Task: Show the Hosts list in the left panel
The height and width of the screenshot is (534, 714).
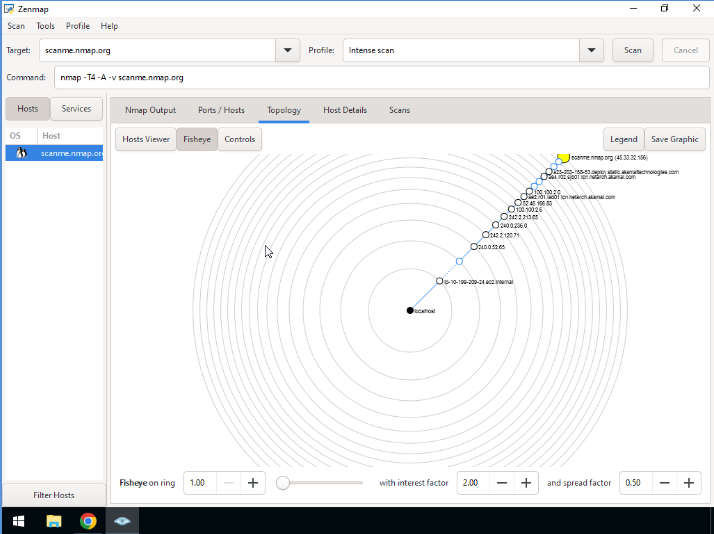Action: [27, 109]
